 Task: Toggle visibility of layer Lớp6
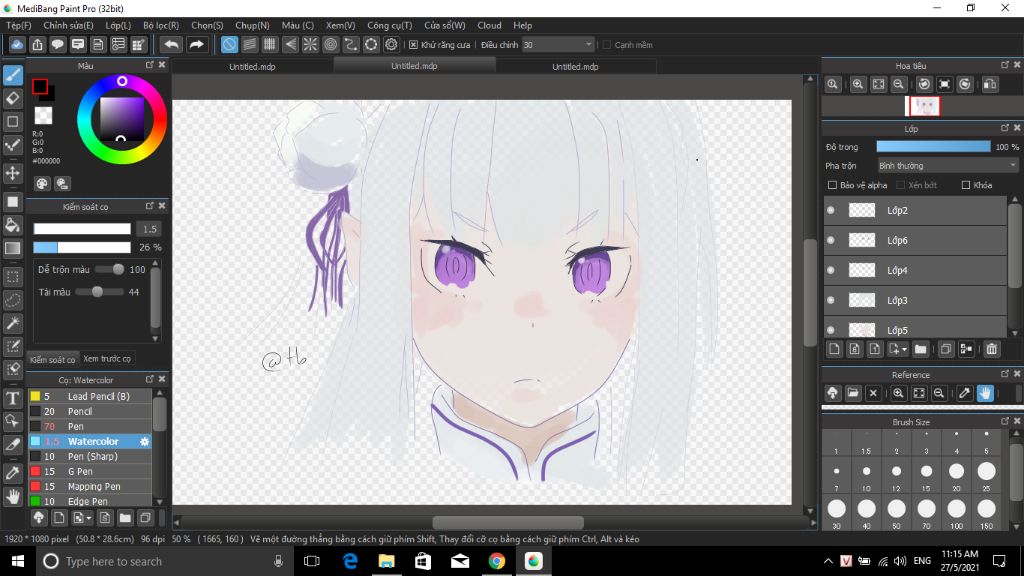coord(831,240)
